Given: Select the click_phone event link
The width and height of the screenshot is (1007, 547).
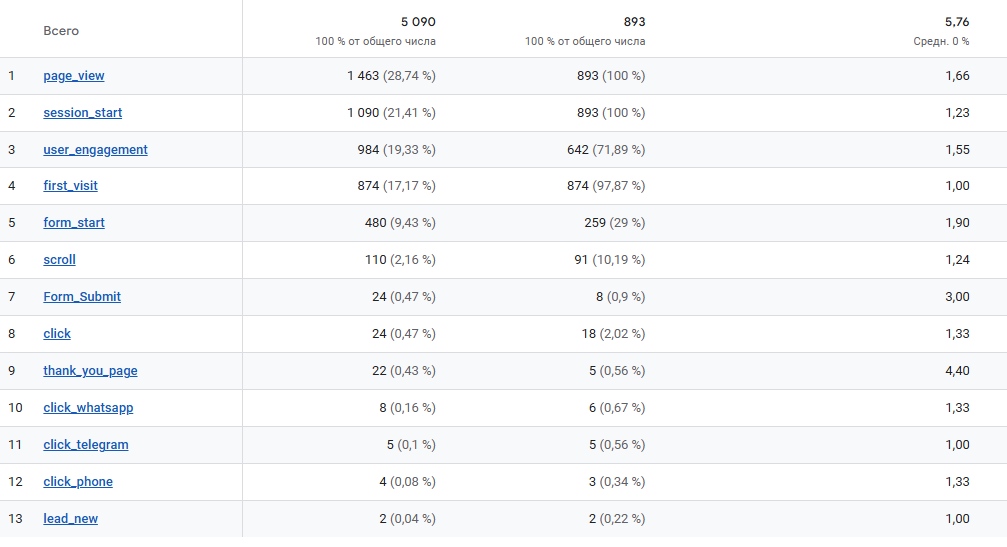Looking at the screenshot, I should [x=78, y=482].
